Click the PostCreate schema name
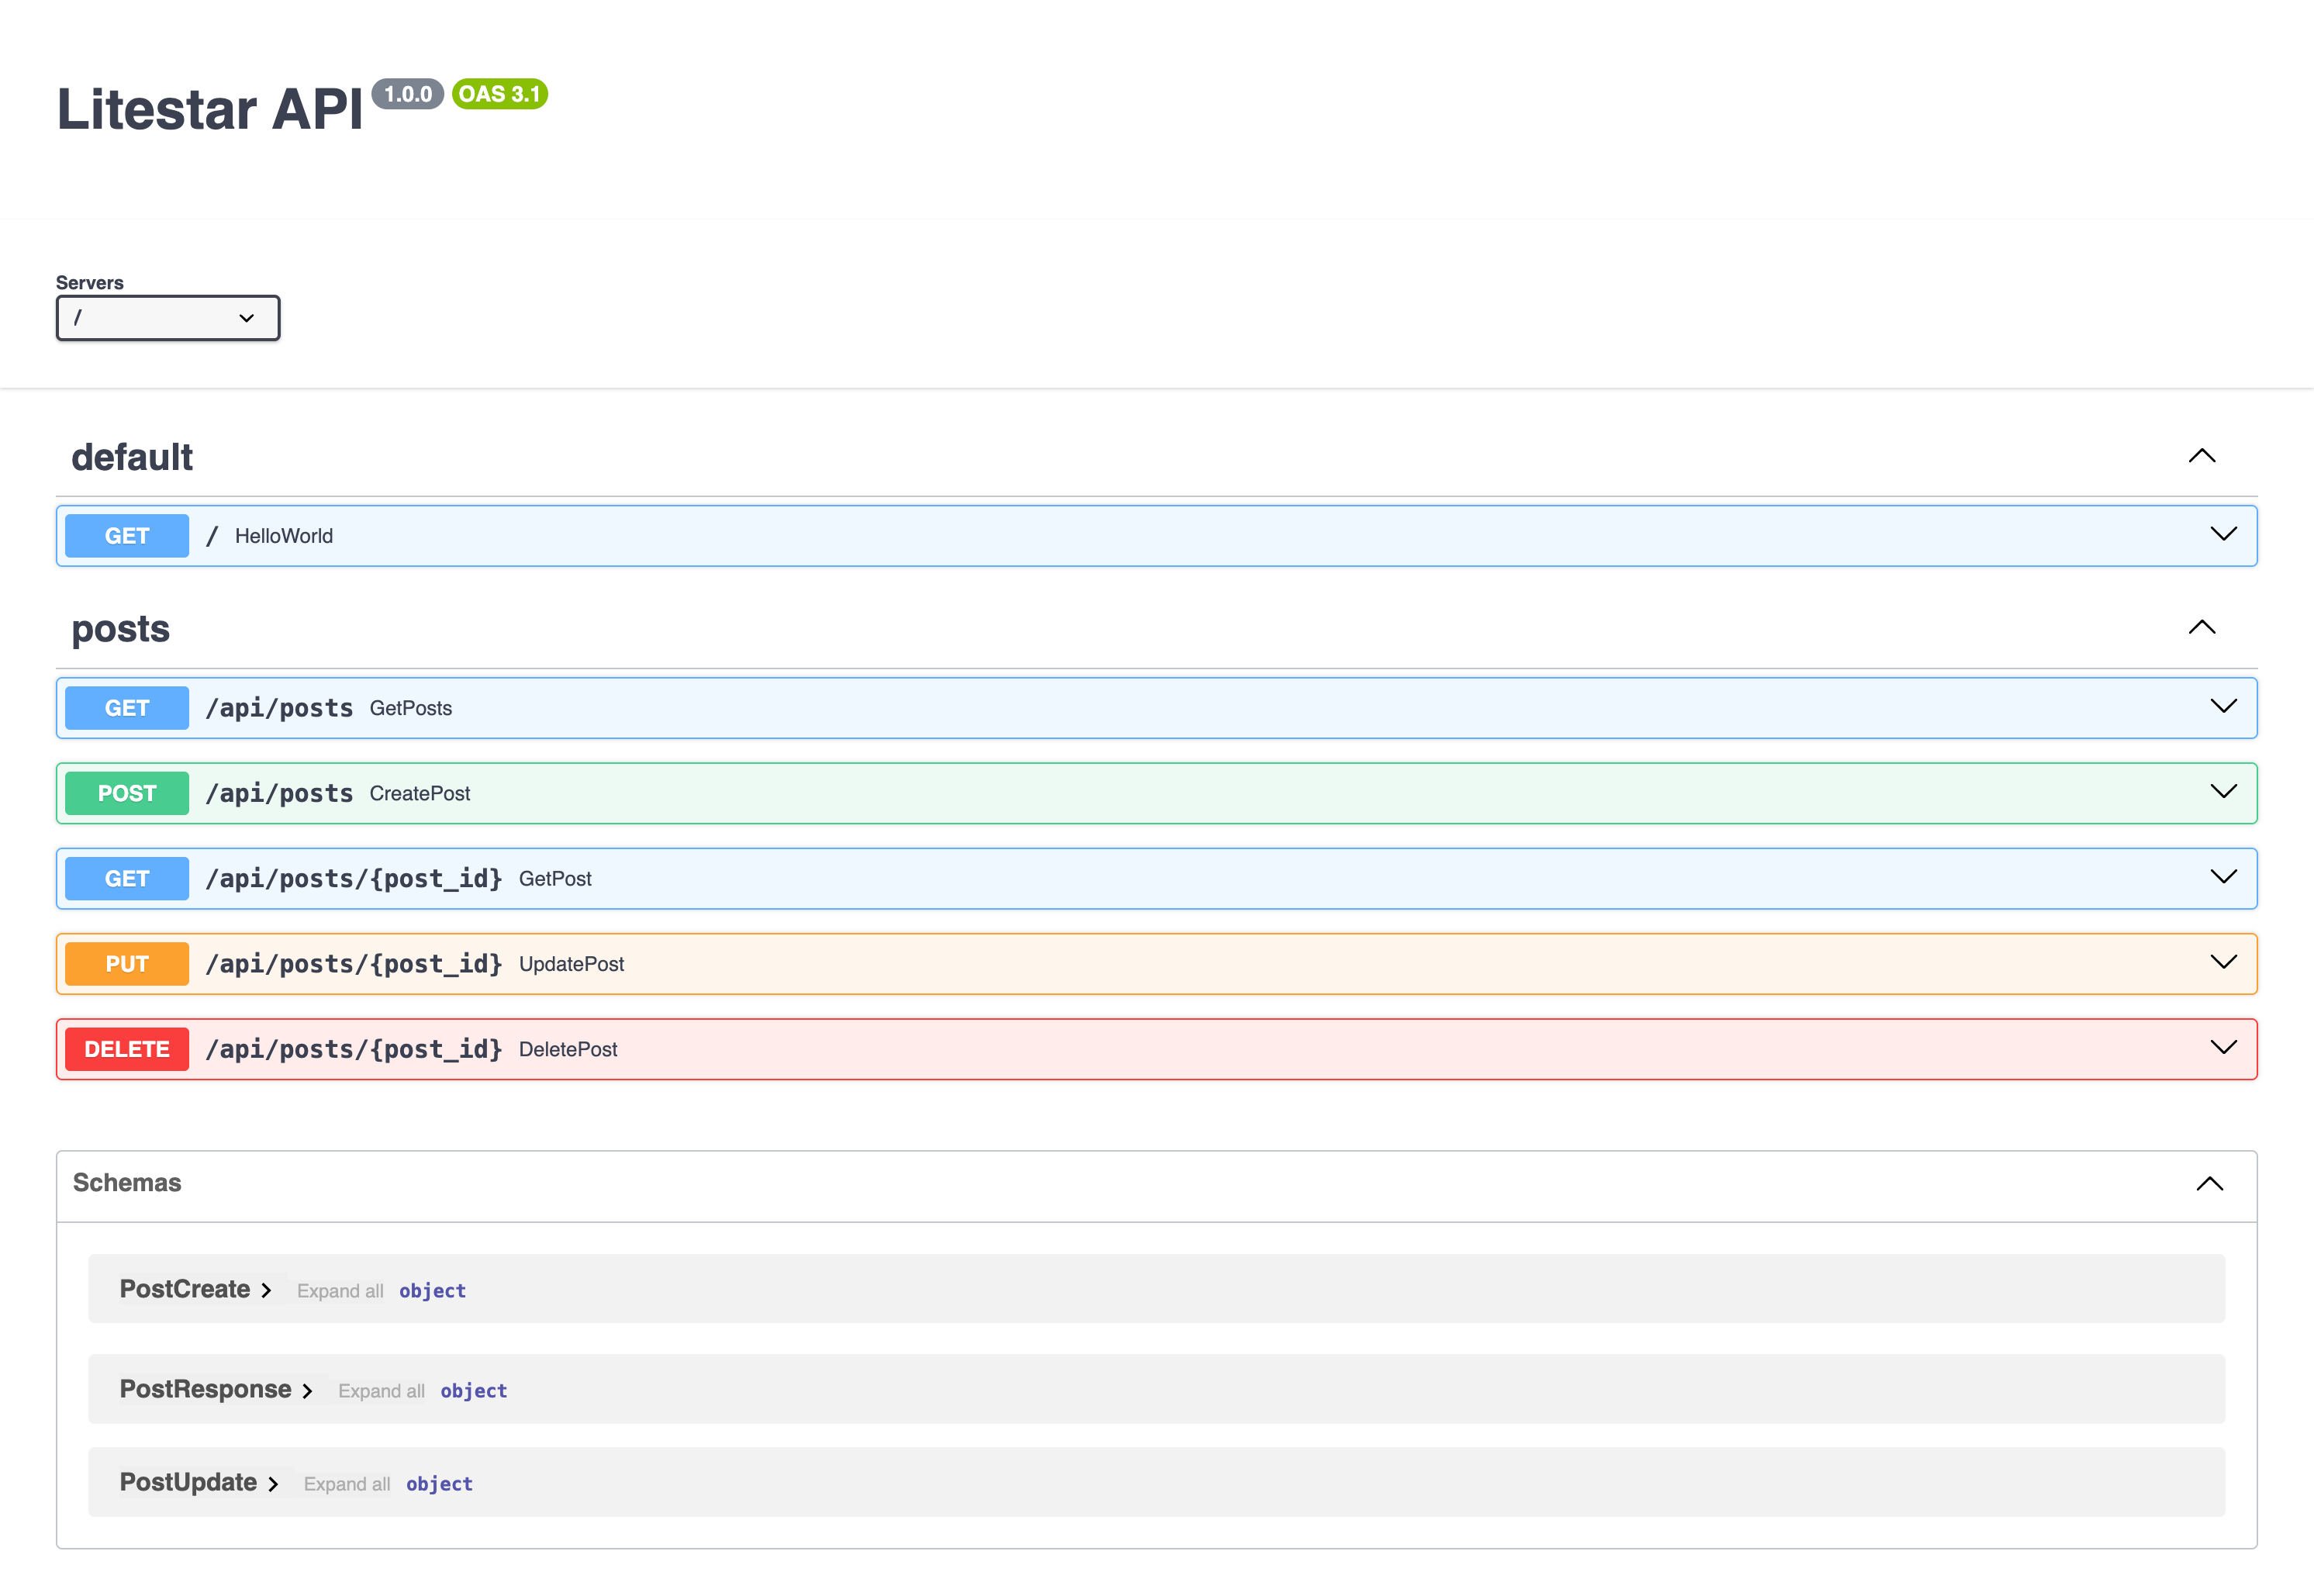The width and height of the screenshot is (2314, 1596). click(x=185, y=1289)
